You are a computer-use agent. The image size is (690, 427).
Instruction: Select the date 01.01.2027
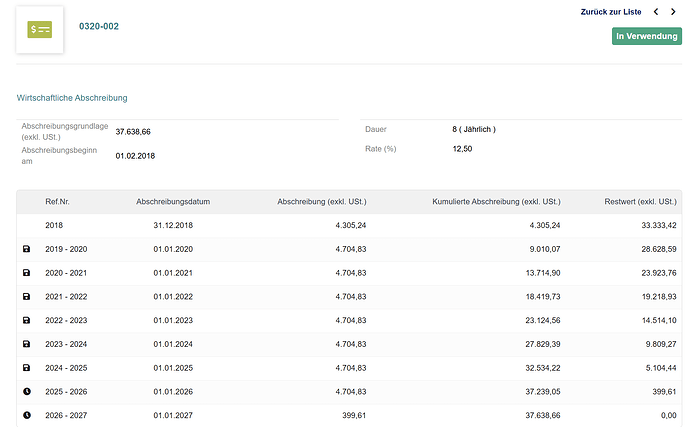click(x=173, y=415)
